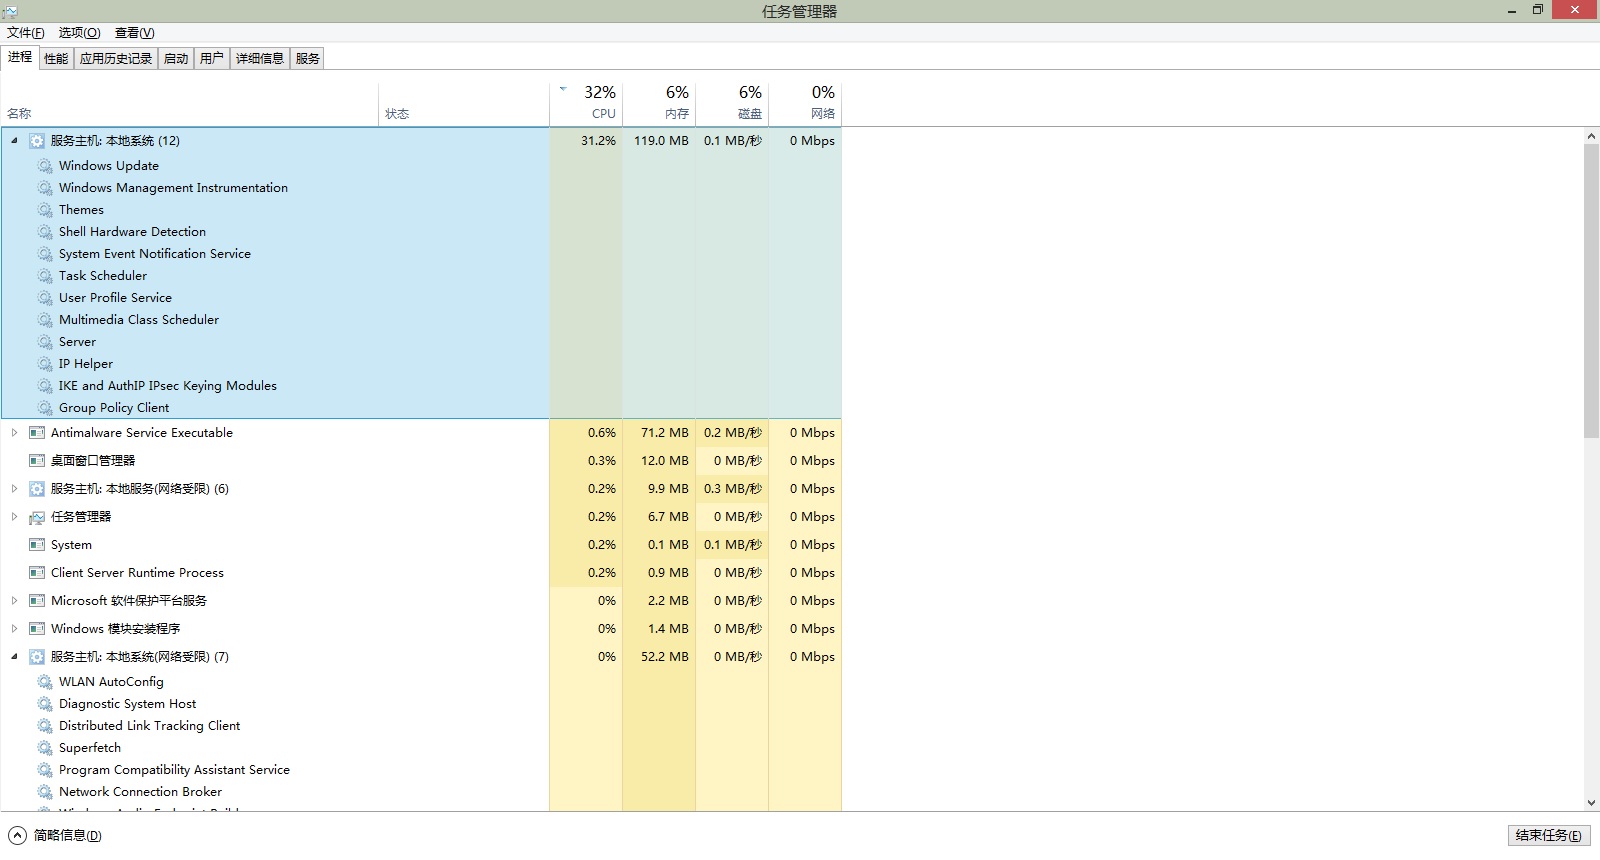Click icon of 服务主机: 本地系统 (12)
This screenshot has width=1600, height=860.
(x=37, y=141)
